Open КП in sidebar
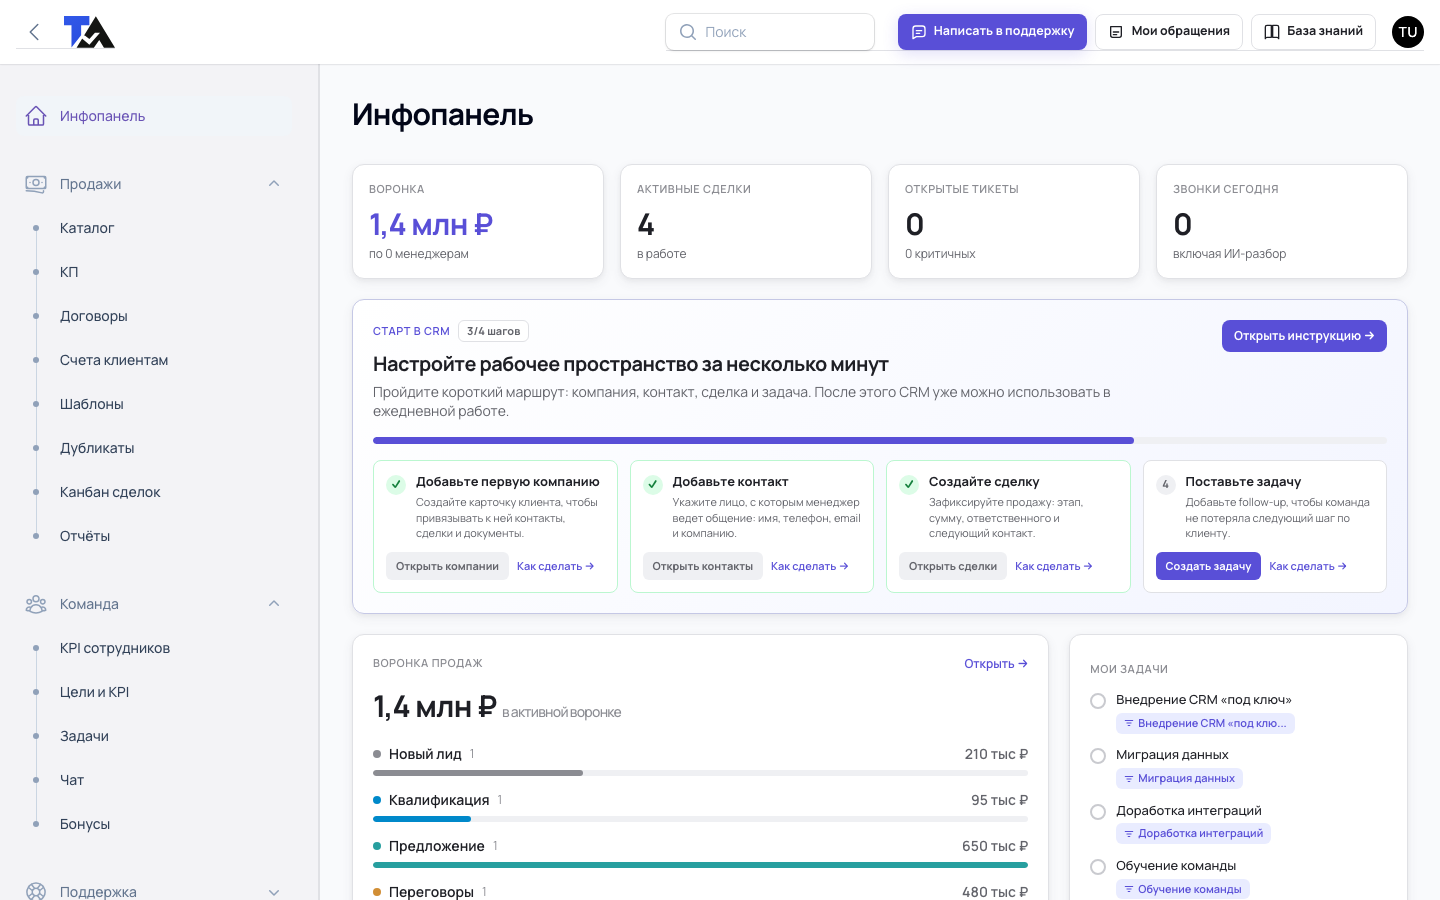Image resolution: width=1440 pixels, height=900 pixels. pyautogui.click(x=69, y=272)
